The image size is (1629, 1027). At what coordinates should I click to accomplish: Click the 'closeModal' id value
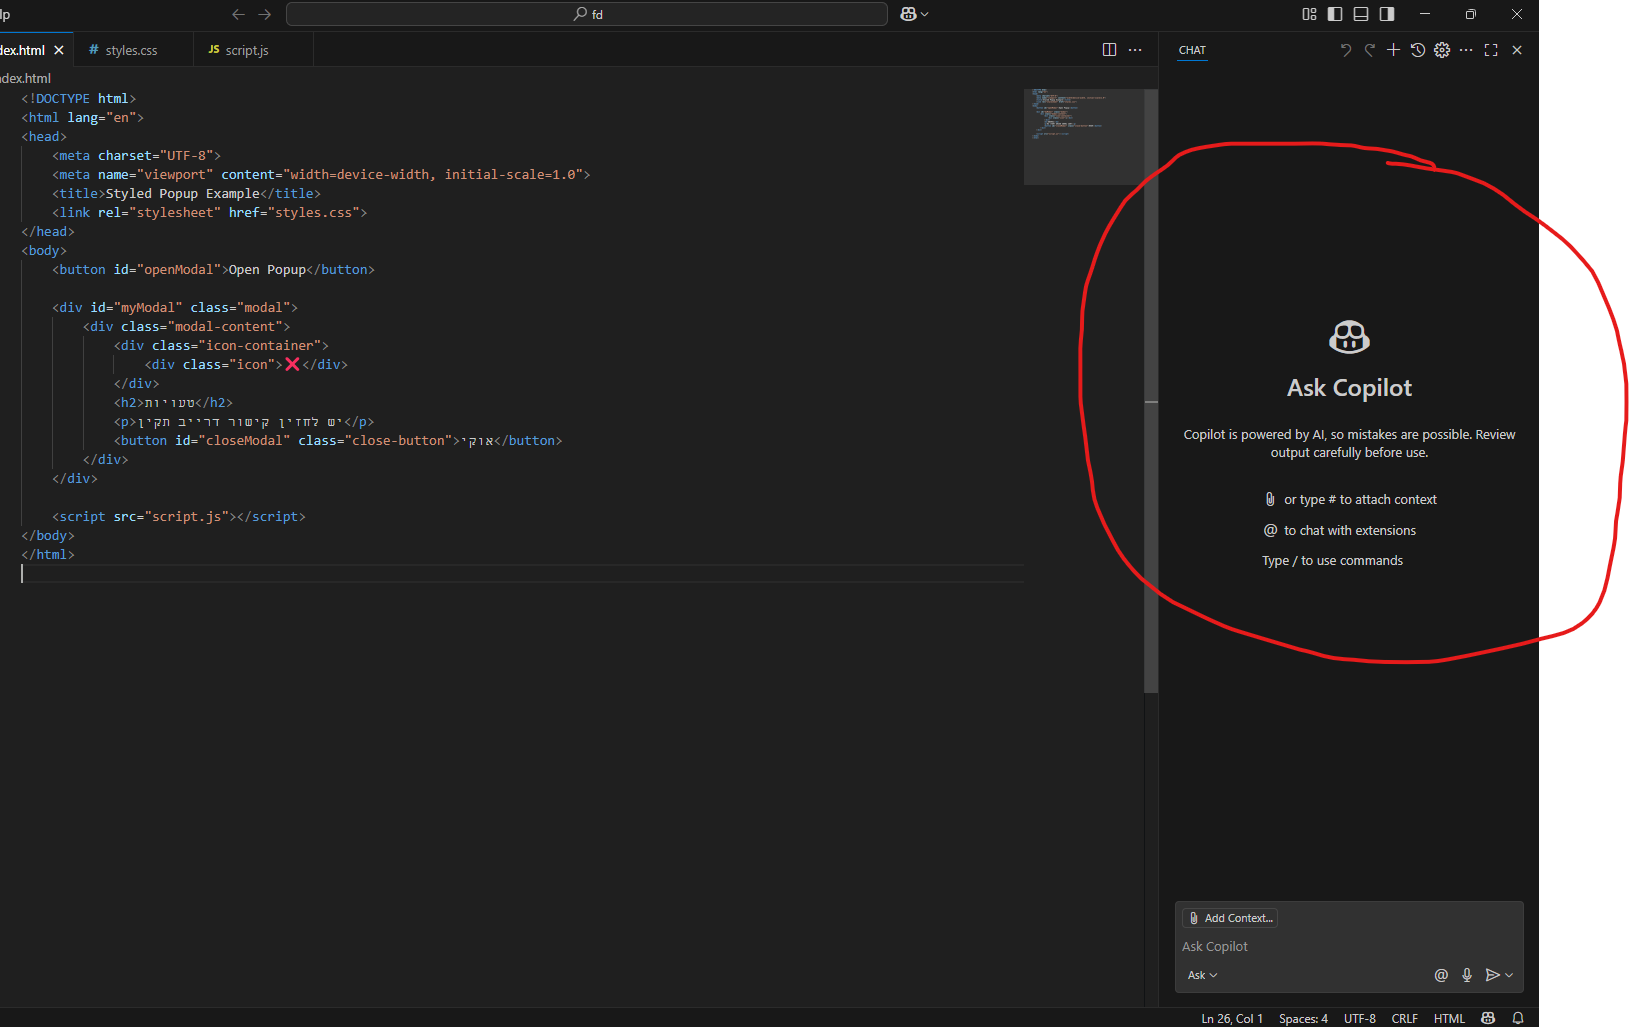(244, 440)
